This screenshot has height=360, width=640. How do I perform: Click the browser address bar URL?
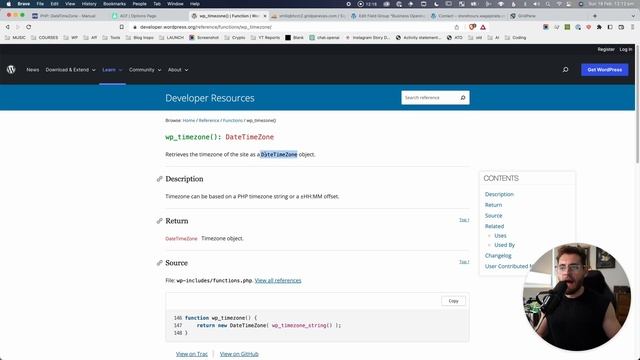click(206, 27)
